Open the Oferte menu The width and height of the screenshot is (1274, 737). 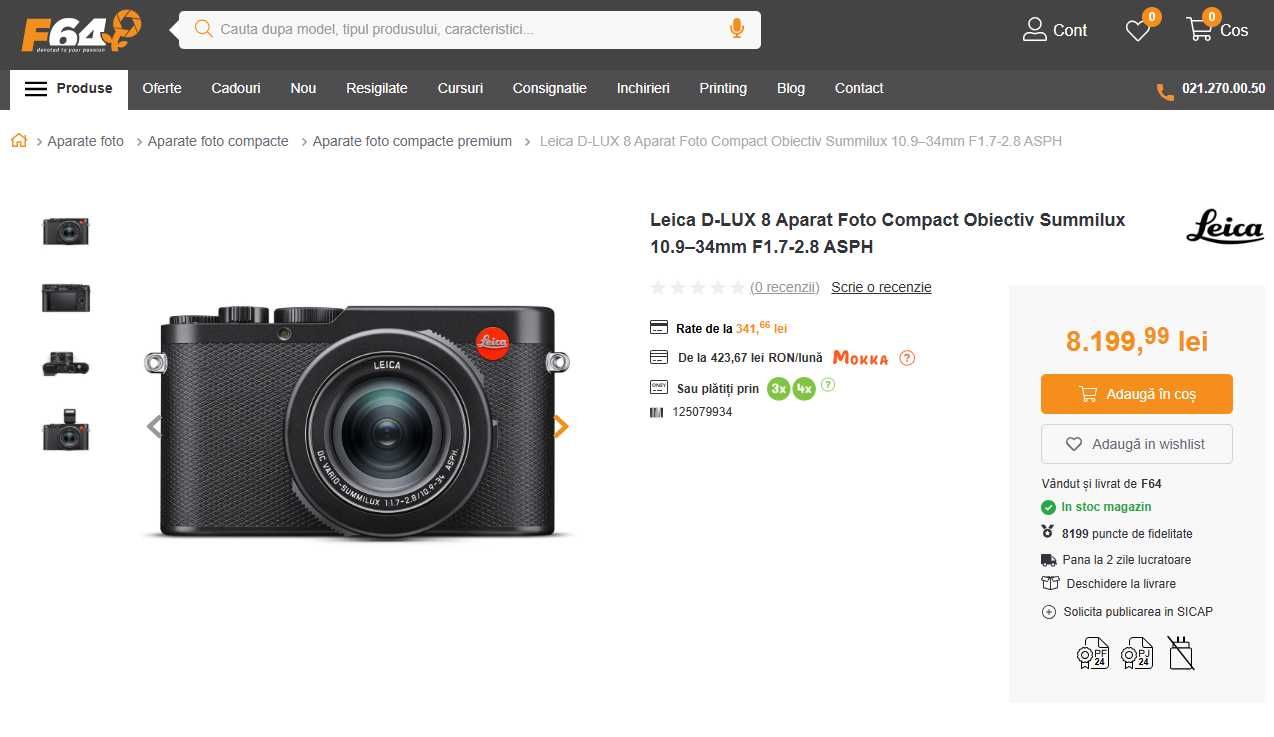pyautogui.click(x=162, y=88)
